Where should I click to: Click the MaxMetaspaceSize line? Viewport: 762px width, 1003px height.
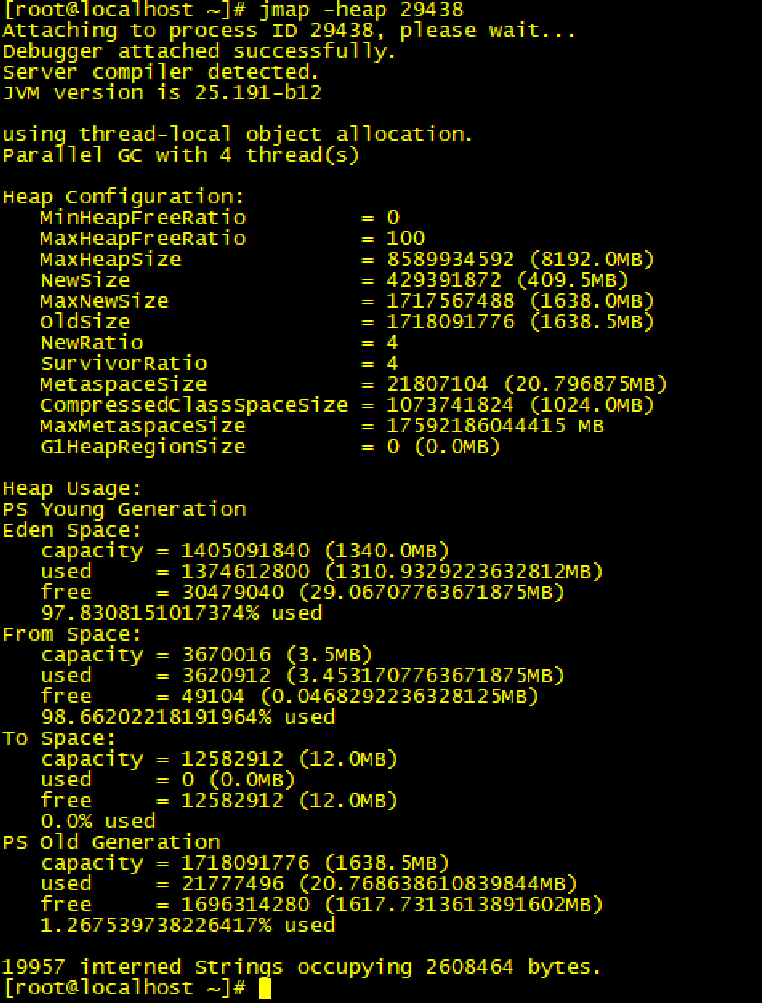tap(322, 426)
